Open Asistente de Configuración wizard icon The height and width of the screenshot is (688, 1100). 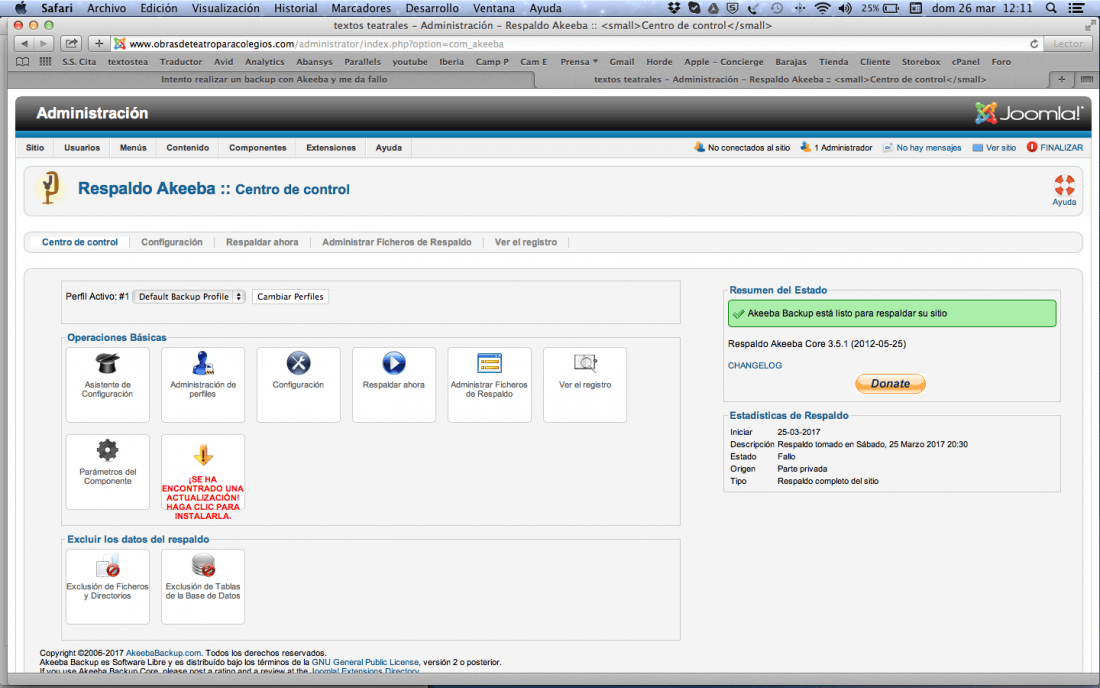click(107, 363)
